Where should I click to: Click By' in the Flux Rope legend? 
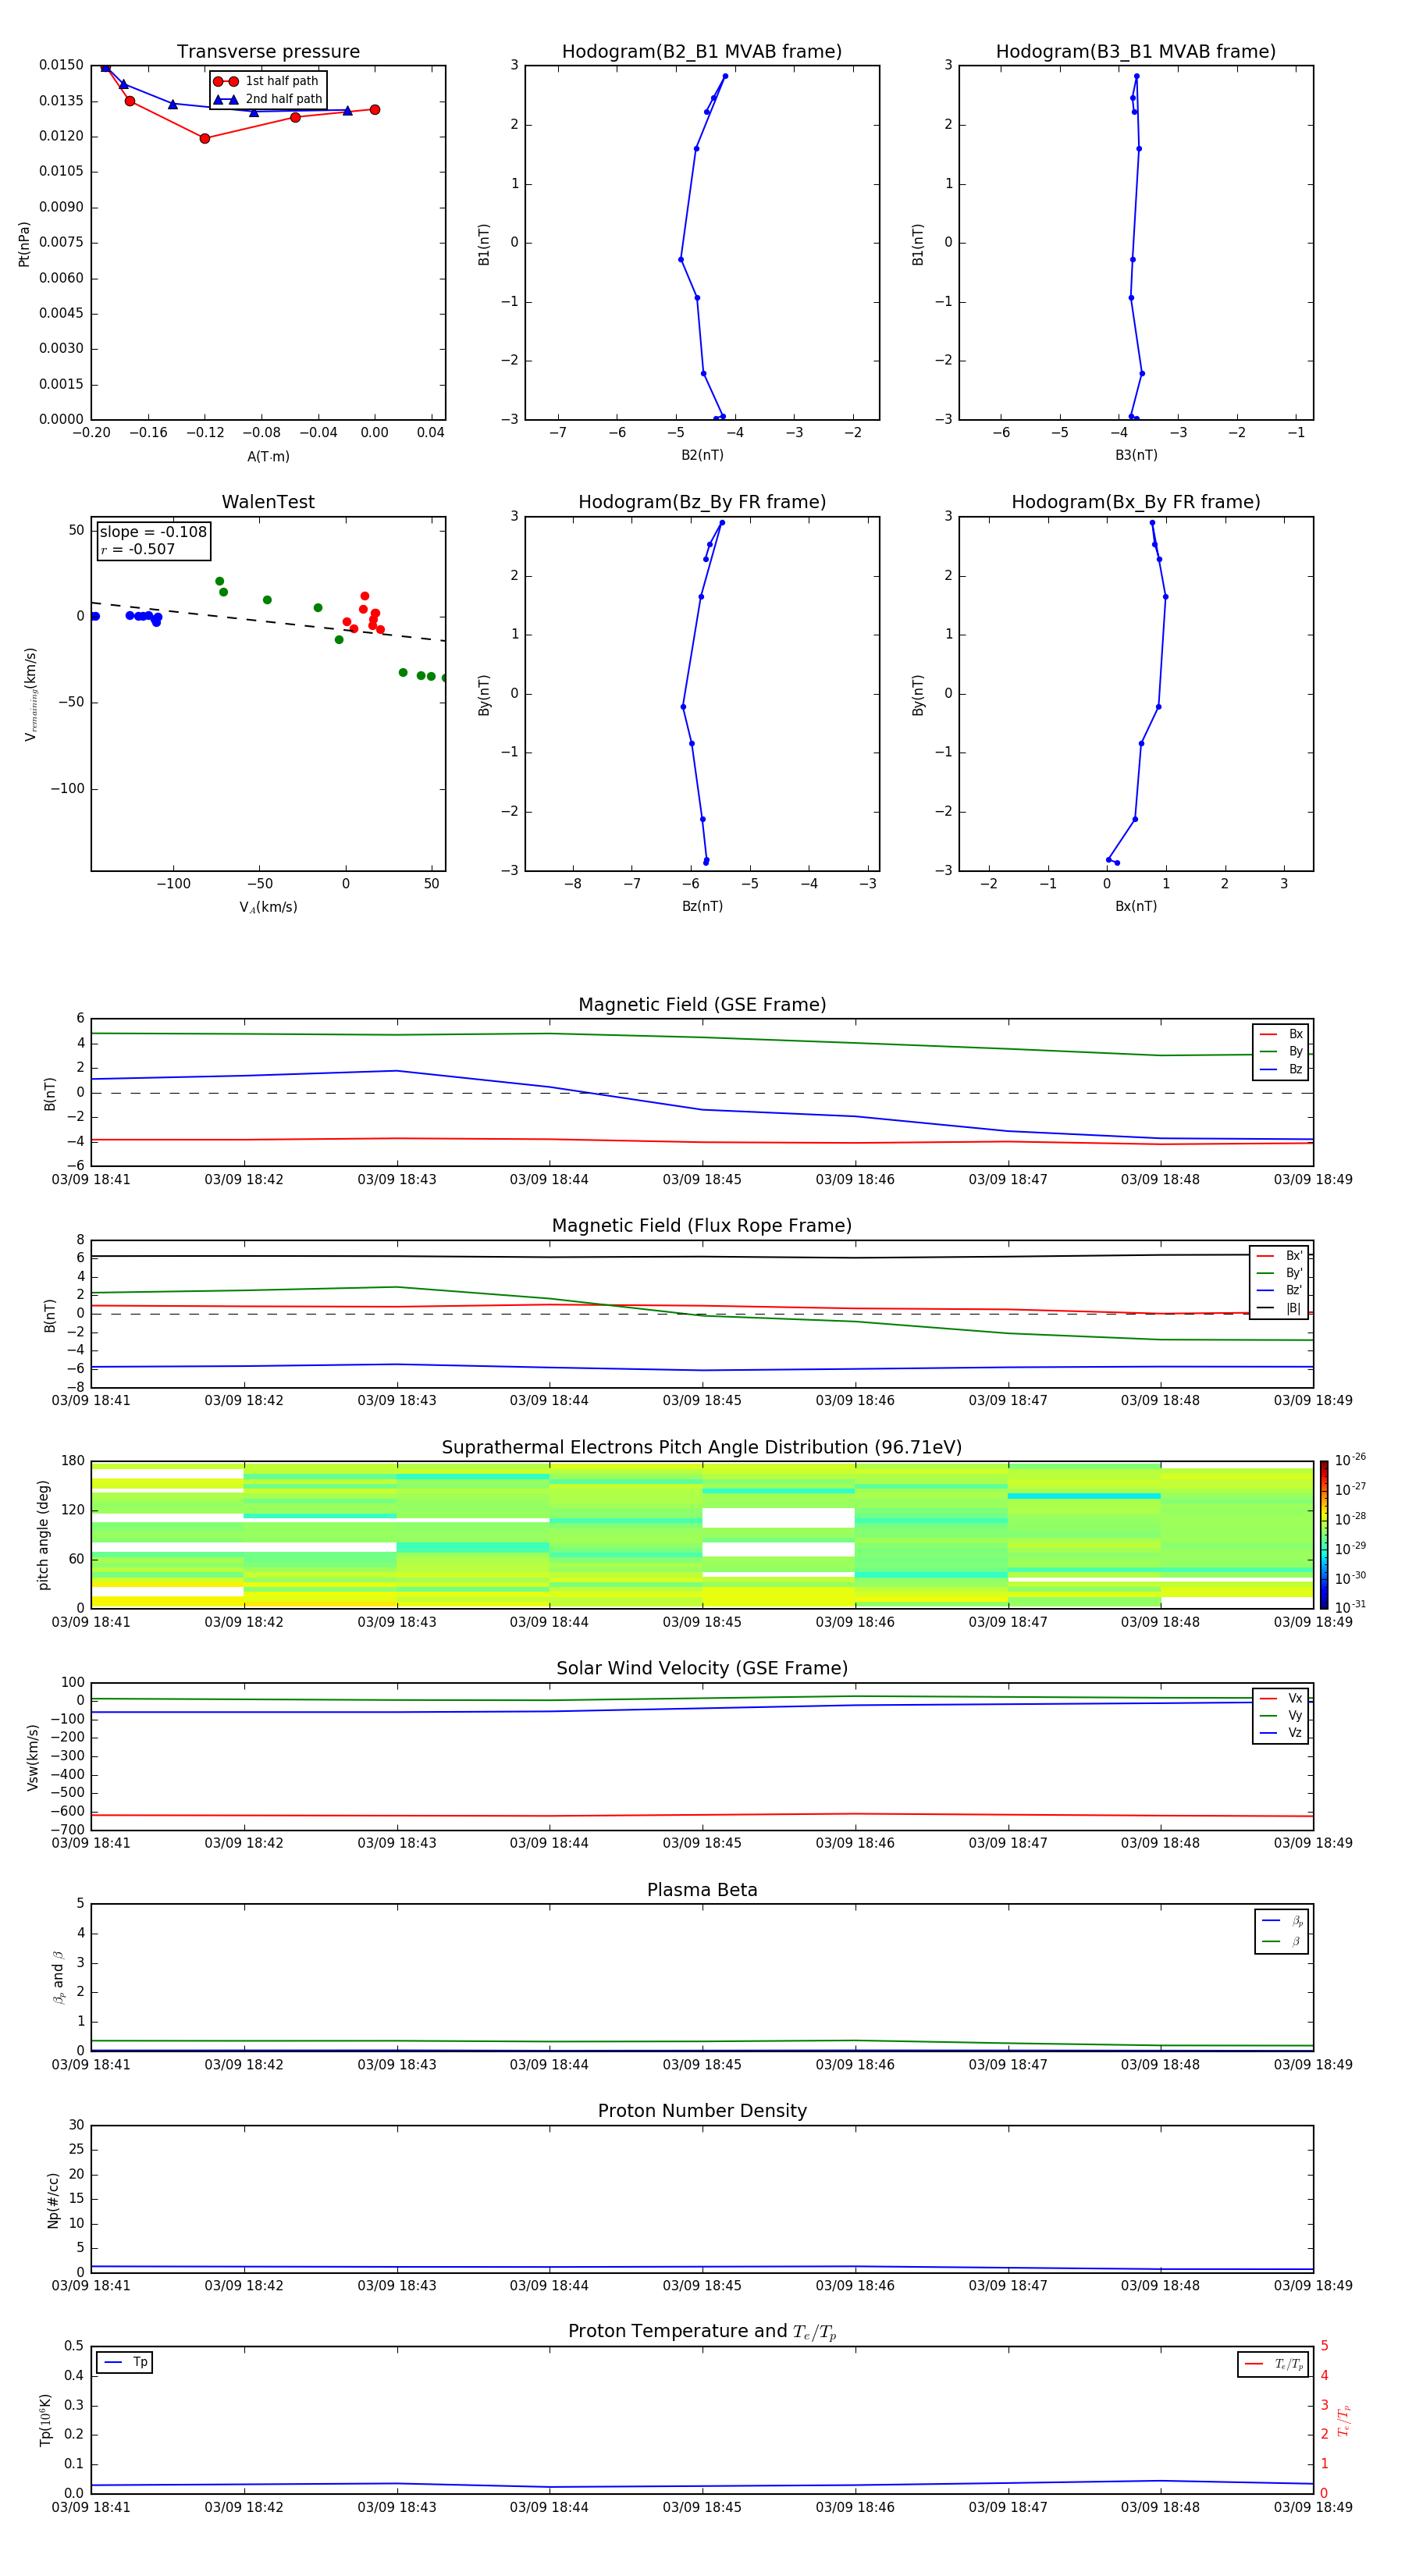(x=1280, y=1273)
